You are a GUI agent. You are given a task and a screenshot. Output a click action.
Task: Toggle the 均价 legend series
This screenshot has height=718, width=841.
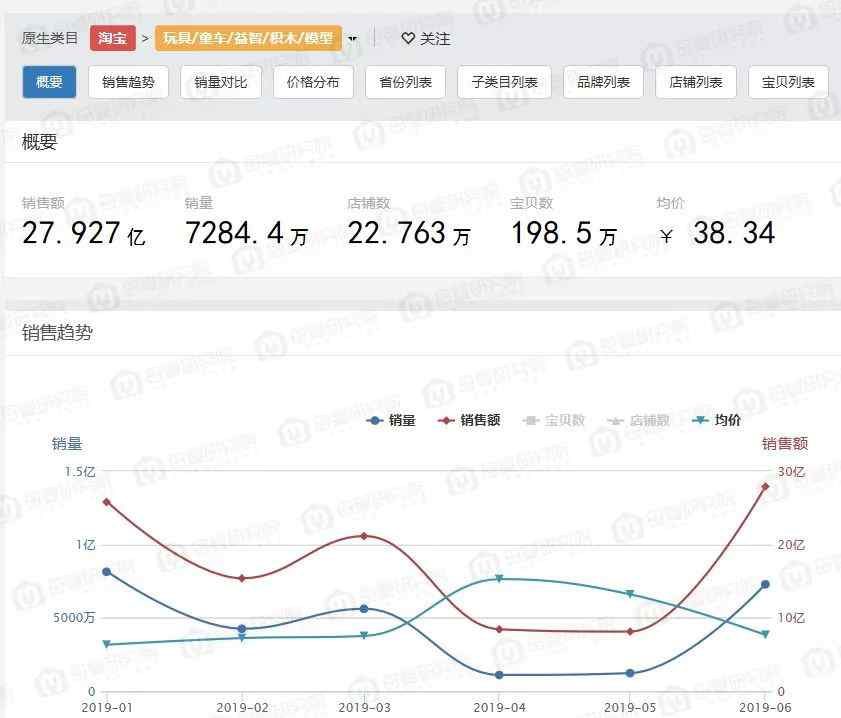(x=717, y=420)
